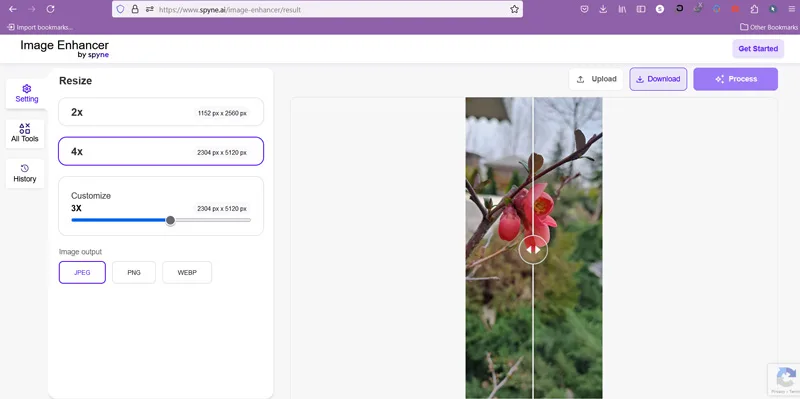Open the browser hamburger menu
Image resolution: width=800 pixels, height=399 pixels.
(x=792, y=9)
